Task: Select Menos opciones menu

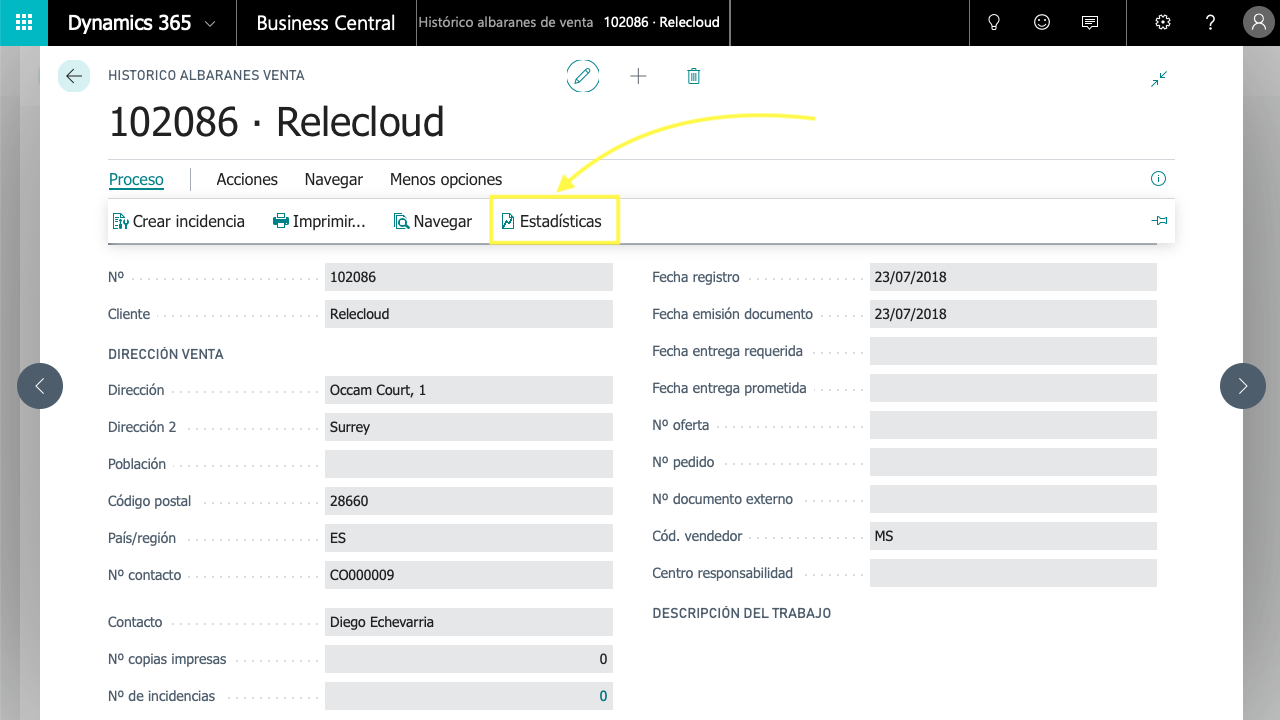Action: [x=446, y=180]
